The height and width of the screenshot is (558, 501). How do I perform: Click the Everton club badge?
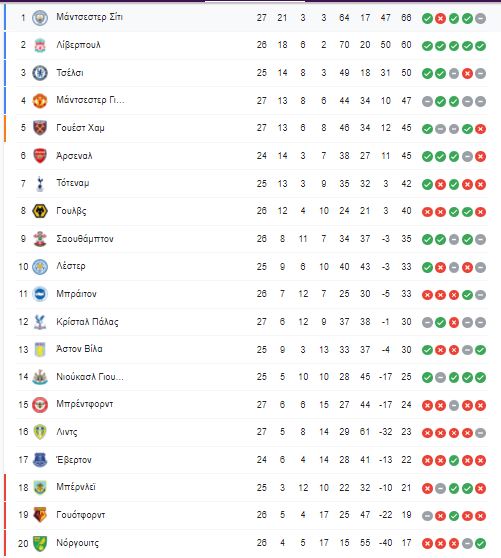coord(40,460)
